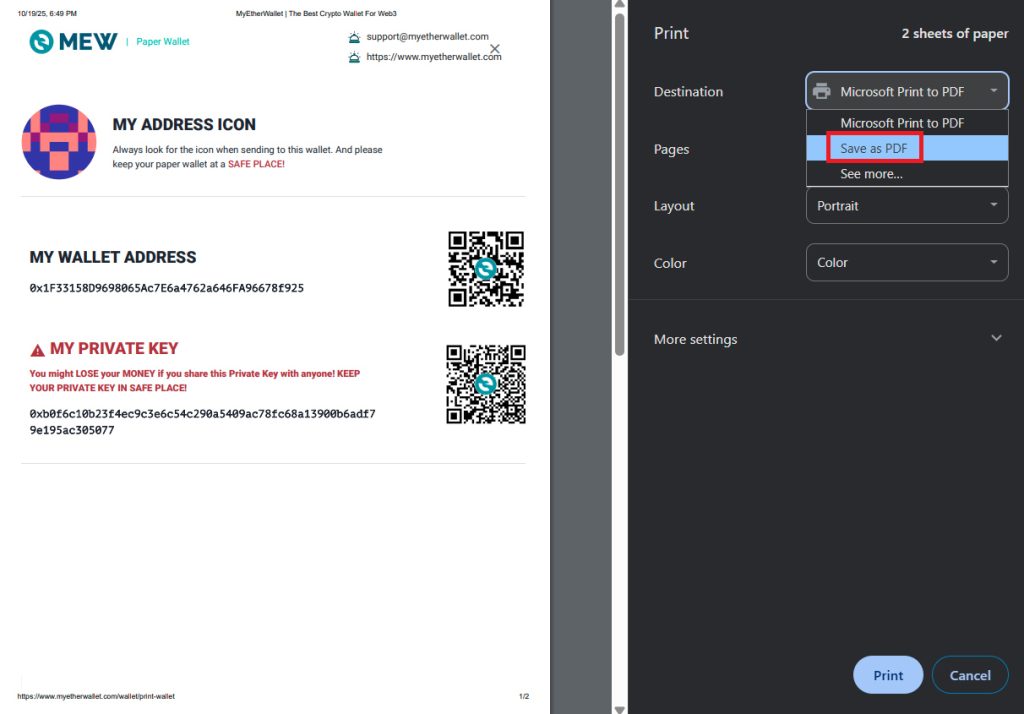
Task: Expand the More settings section
Action: (995, 339)
